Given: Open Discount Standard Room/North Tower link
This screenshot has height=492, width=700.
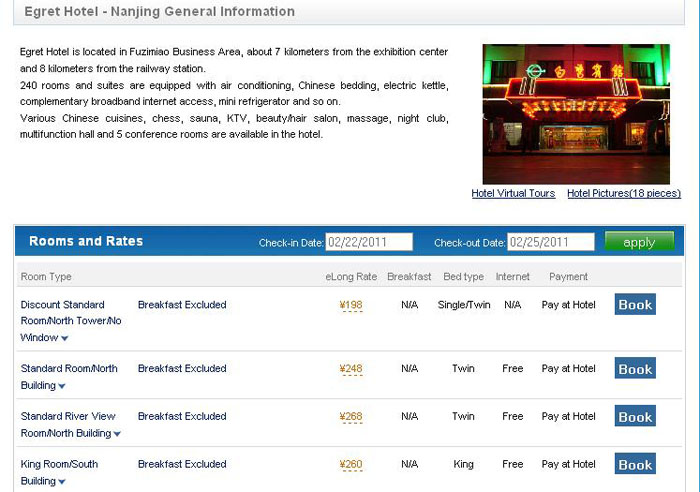Looking at the screenshot, I should click(x=71, y=321).
